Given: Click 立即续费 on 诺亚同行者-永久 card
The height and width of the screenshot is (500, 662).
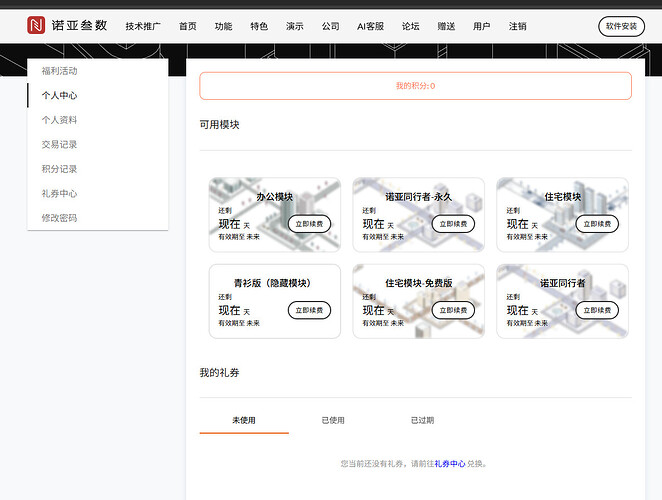Looking at the screenshot, I should click(x=453, y=224).
